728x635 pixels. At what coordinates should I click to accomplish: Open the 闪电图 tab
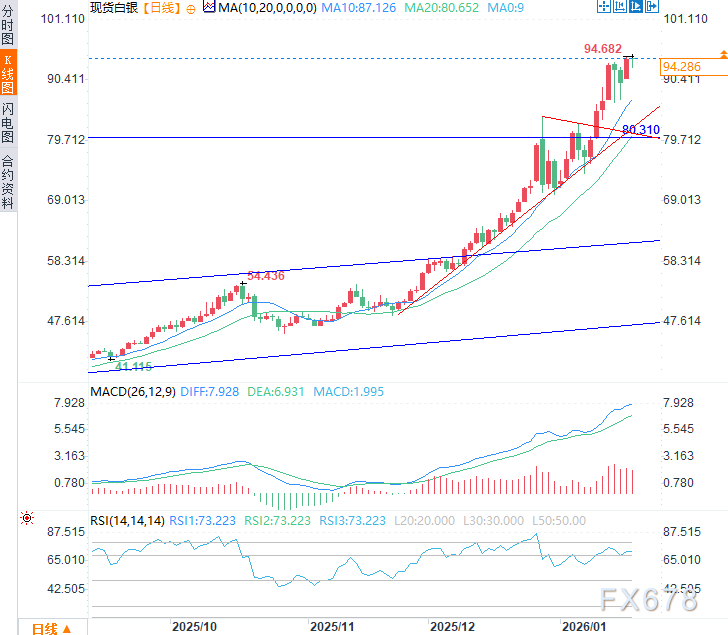point(8,122)
